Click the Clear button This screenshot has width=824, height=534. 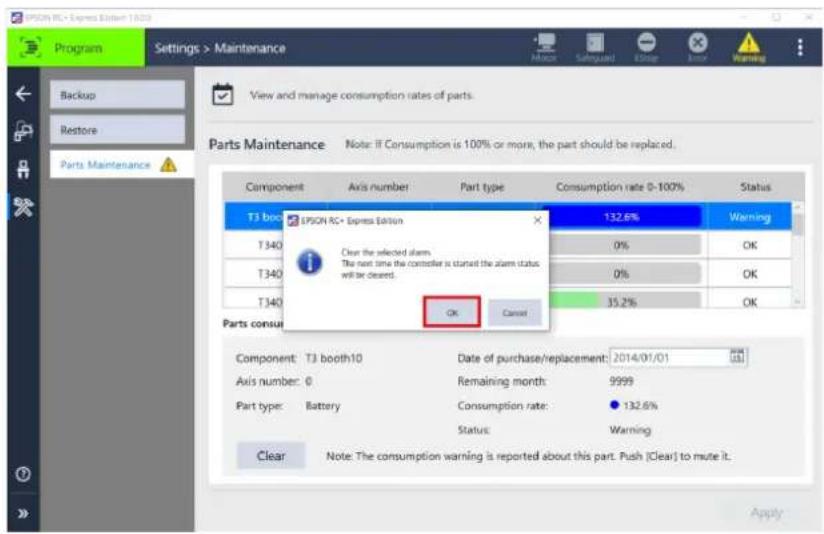pyautogui.click(x=271, y=456)
